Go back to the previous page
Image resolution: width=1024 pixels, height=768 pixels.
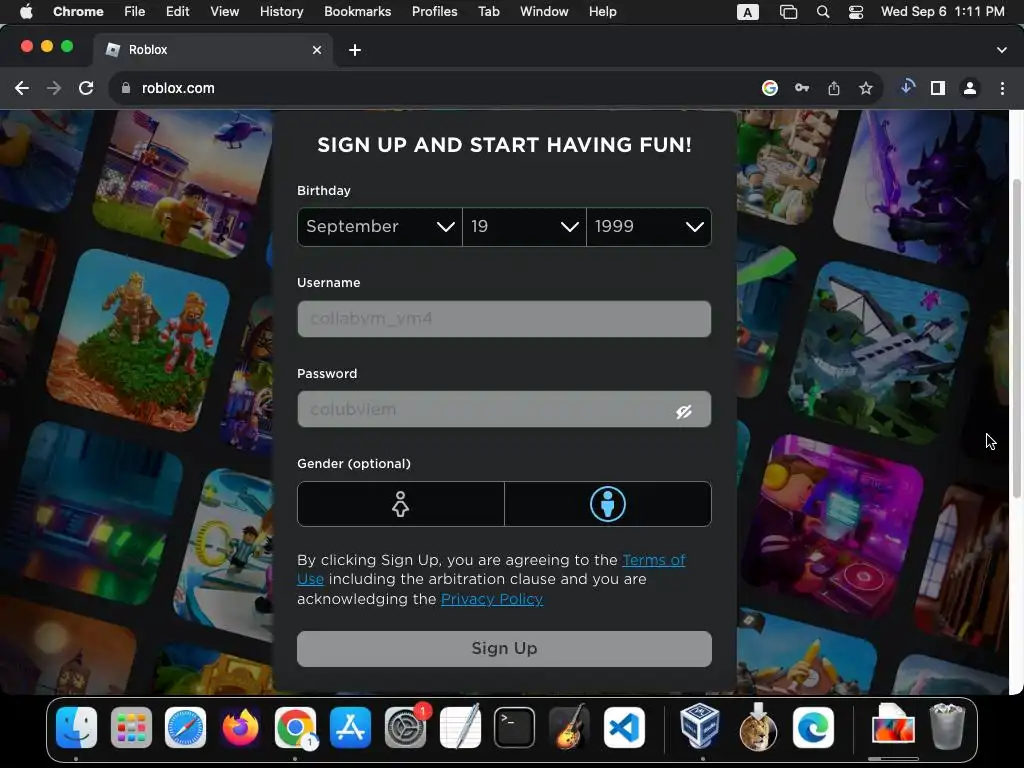[x=22, y=88]
